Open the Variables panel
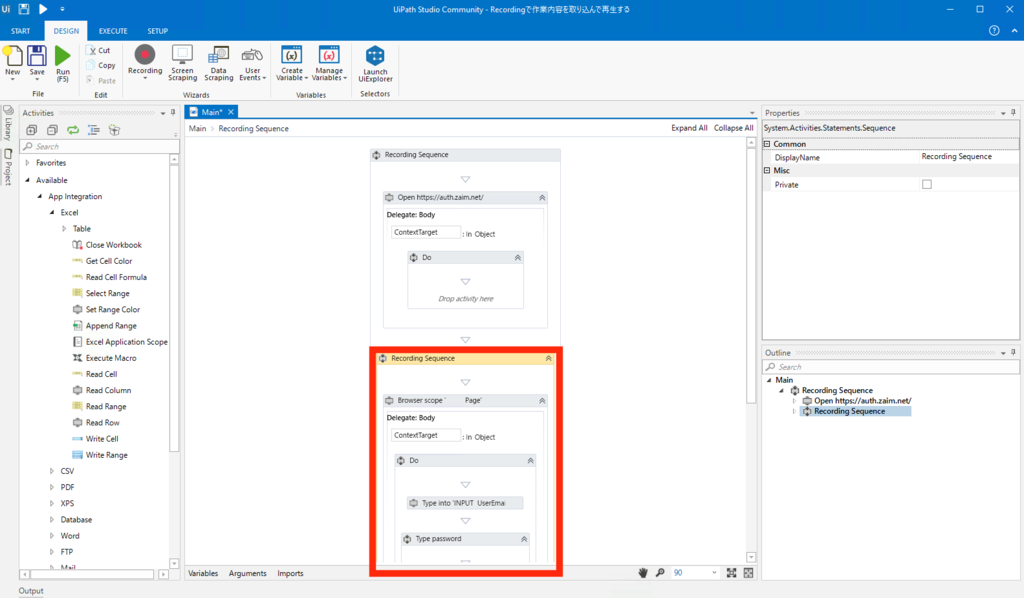Screen dimensions: 1024x598 click(x=203, y=573)
